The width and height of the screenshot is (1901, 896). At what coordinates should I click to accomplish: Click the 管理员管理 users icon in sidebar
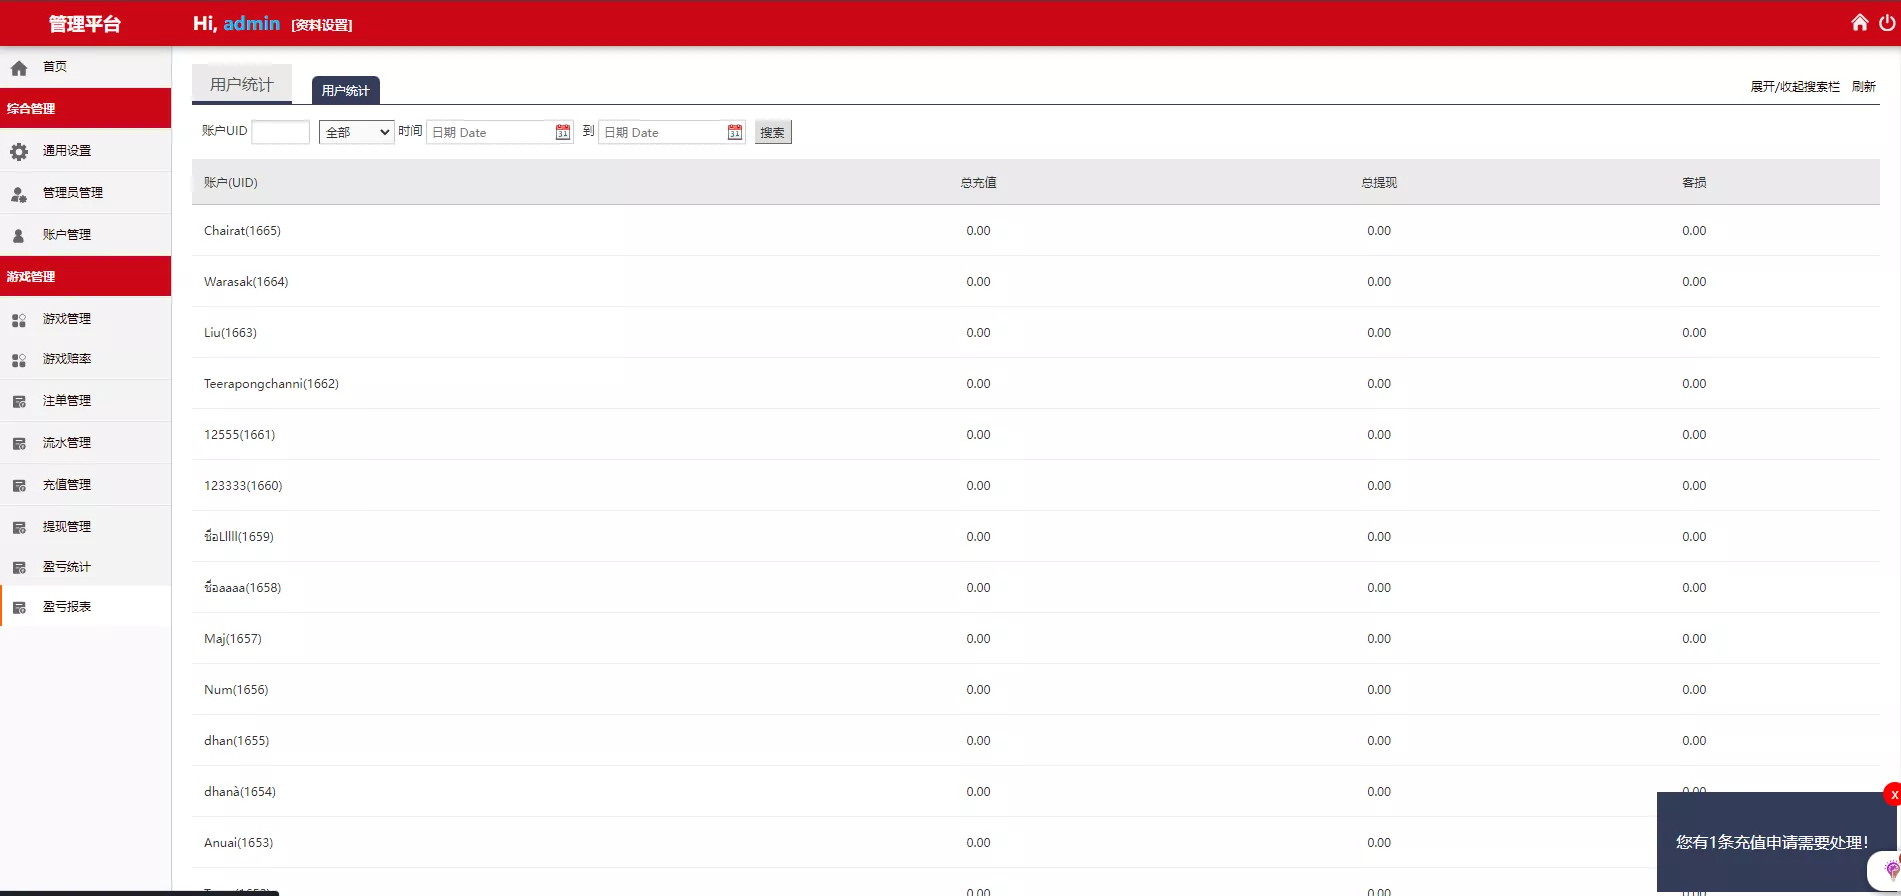point(19,194)
